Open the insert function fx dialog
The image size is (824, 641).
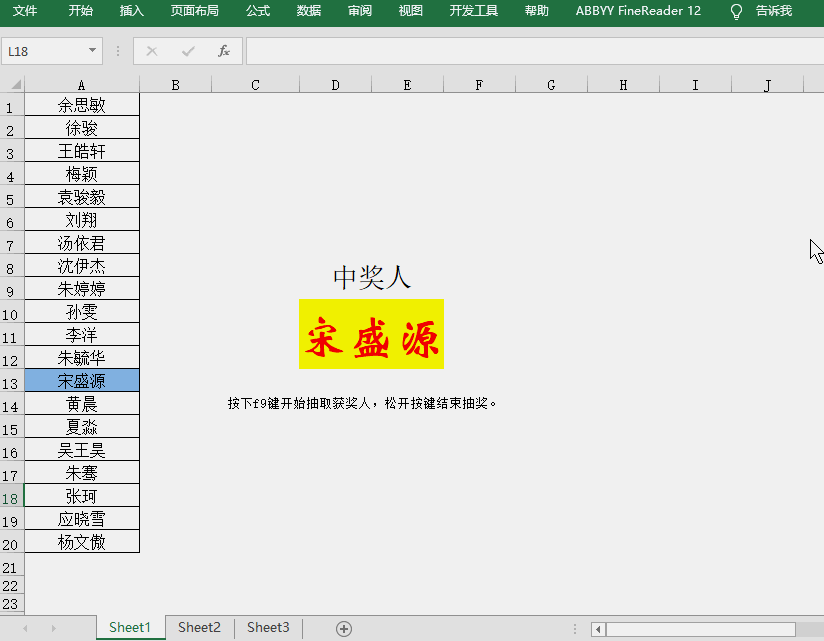[224, 51]
